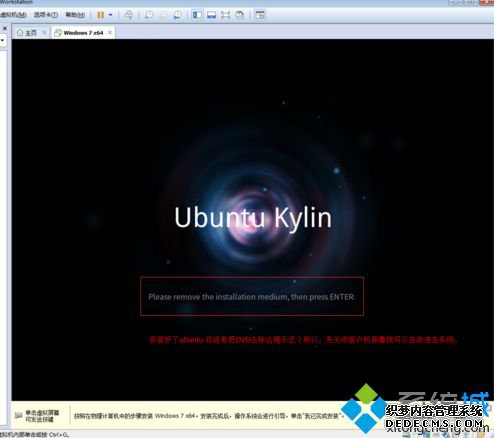This screenshot has height=438, width=494.
Task: Click the Send Ctrl+Alt+Del toolbar icon
Action: 129,15
